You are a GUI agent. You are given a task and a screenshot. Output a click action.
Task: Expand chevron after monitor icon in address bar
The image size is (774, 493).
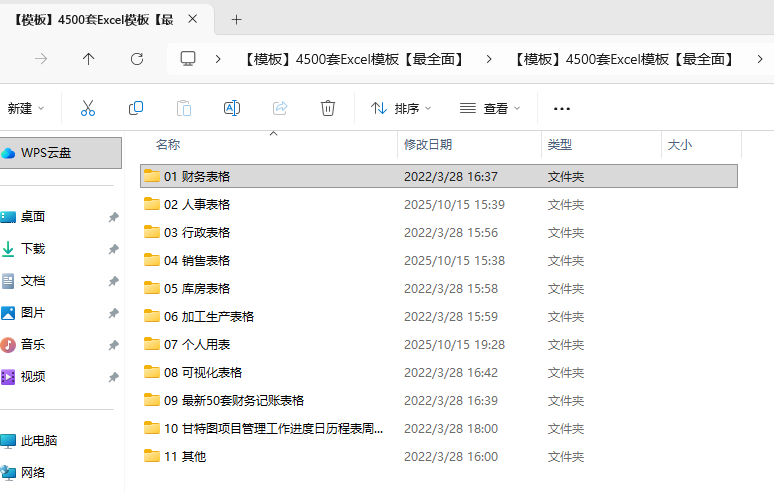[218, 59]
